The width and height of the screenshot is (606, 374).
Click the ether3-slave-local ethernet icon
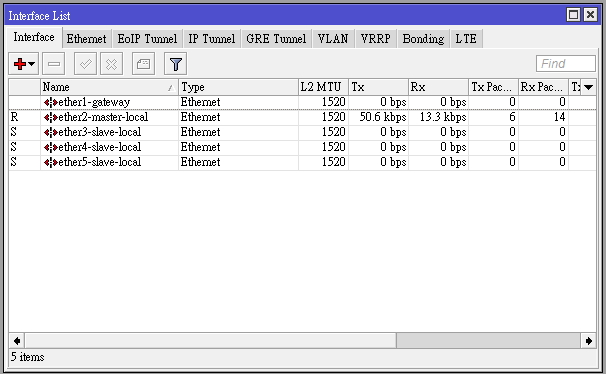pos(51,133)
